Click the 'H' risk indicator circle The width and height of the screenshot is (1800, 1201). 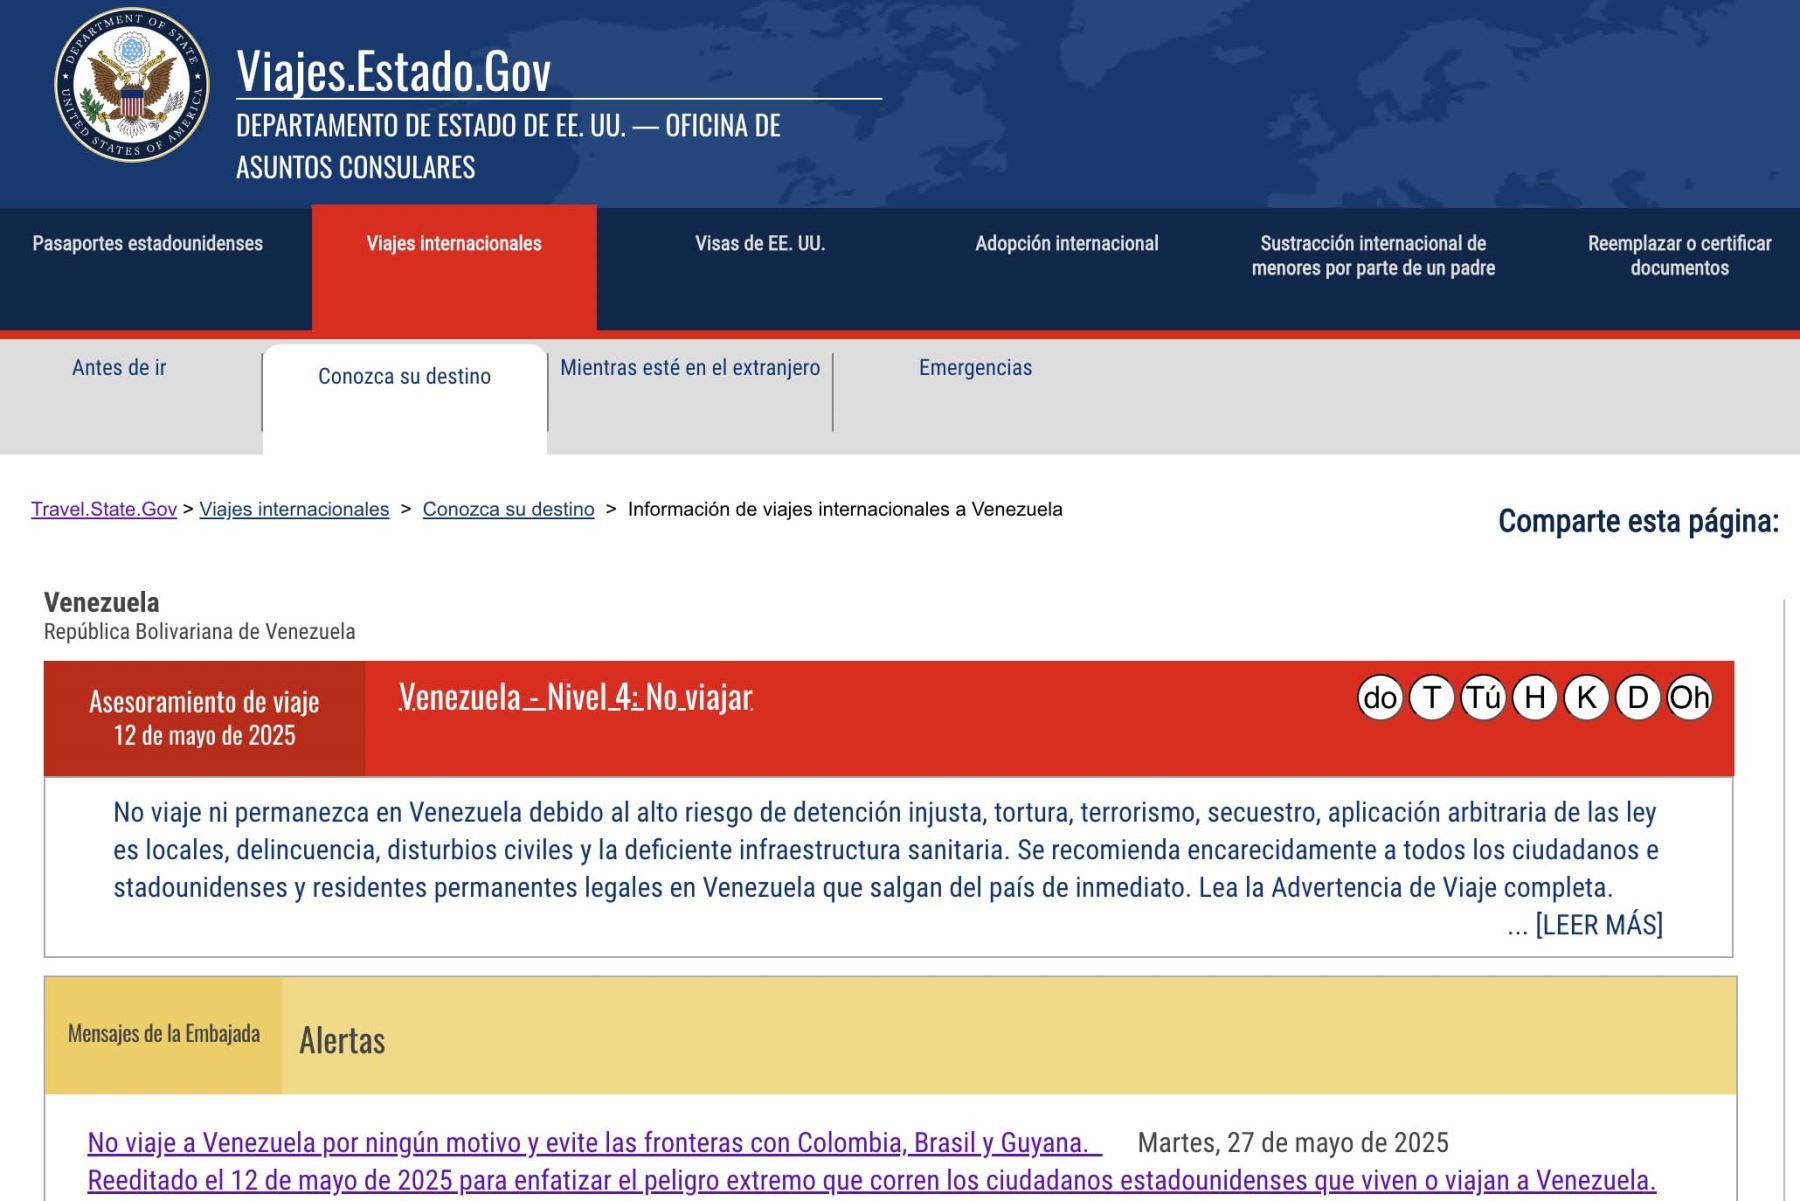point(1535,697)
